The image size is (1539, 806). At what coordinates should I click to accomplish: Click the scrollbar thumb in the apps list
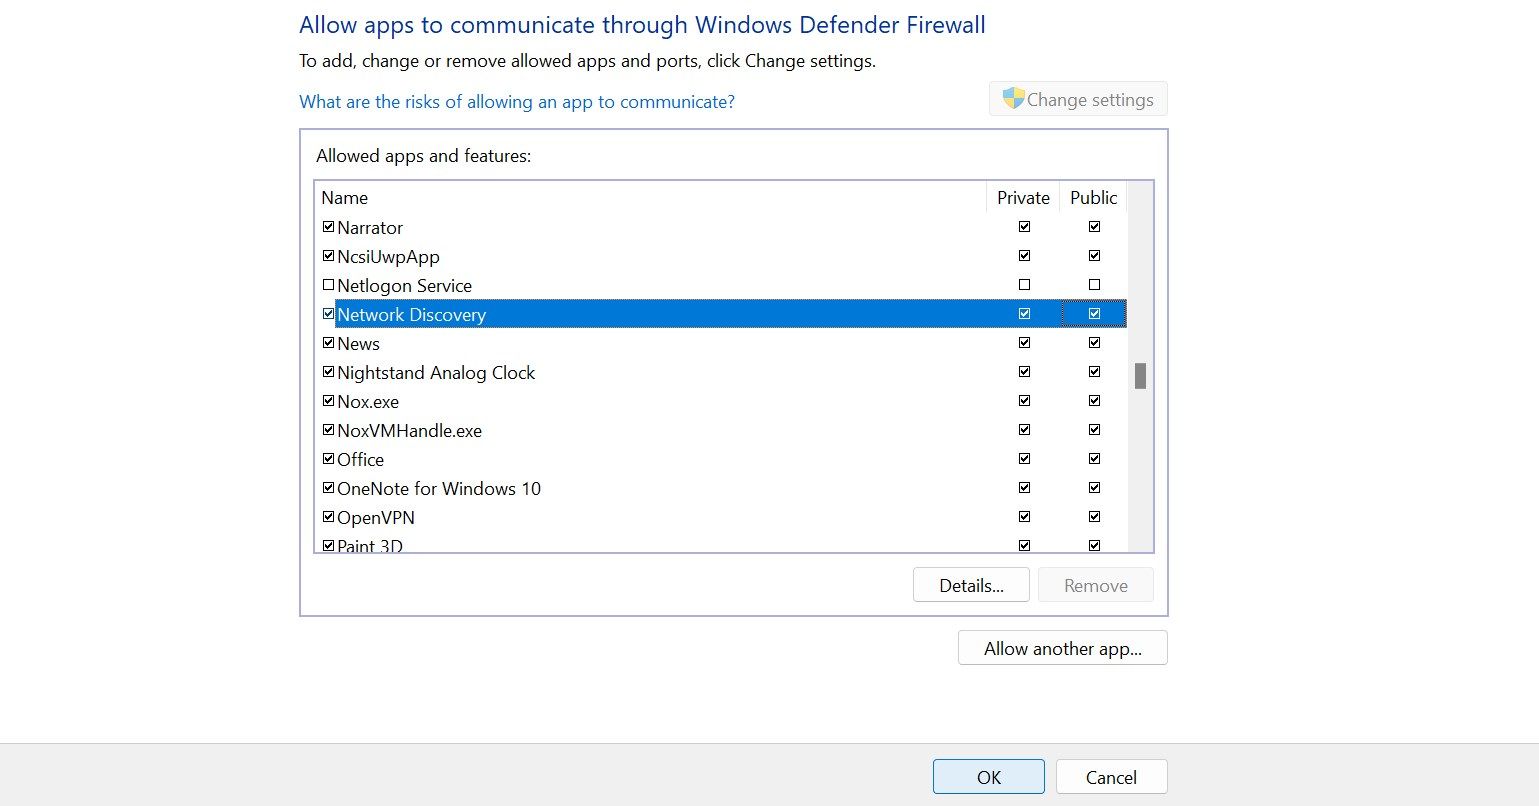[1139, 375]
